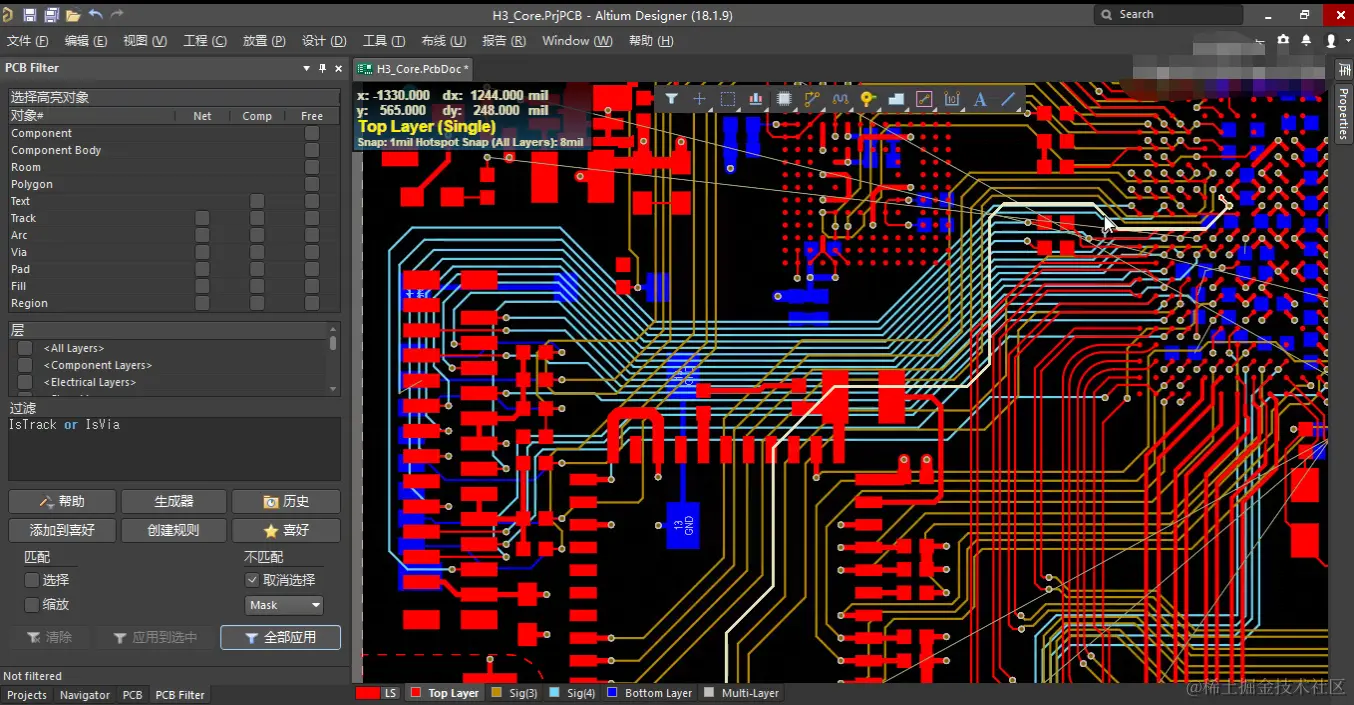Activate the place component chip icon
This screenshot has height=705, width=1354.
(x=784, y=99)
